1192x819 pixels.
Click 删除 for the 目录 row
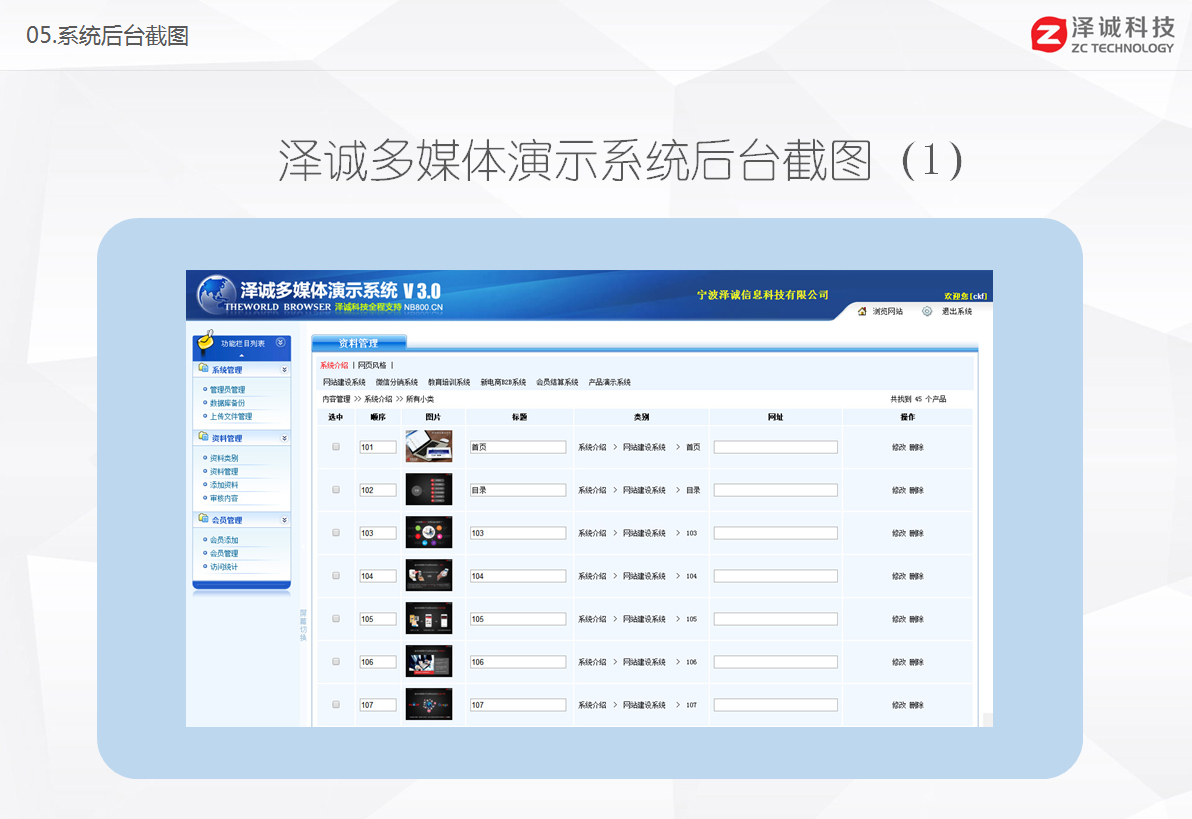pyautogui.click(x=916, y=490)
